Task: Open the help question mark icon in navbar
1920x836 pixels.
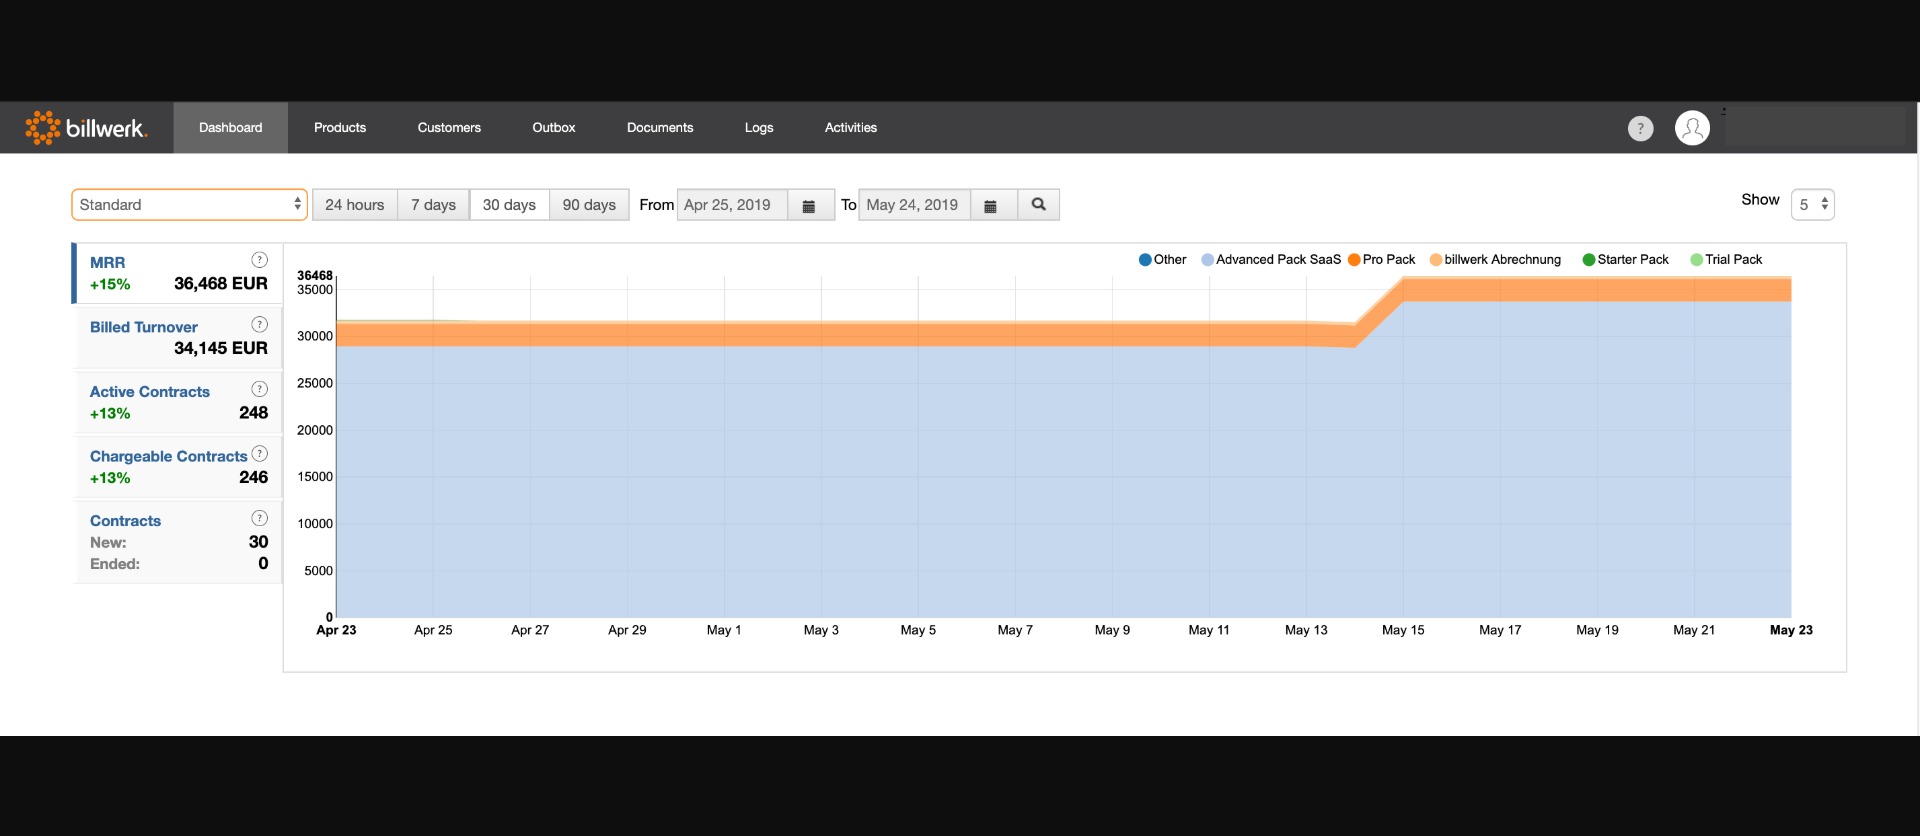Action: [1640, 128]
